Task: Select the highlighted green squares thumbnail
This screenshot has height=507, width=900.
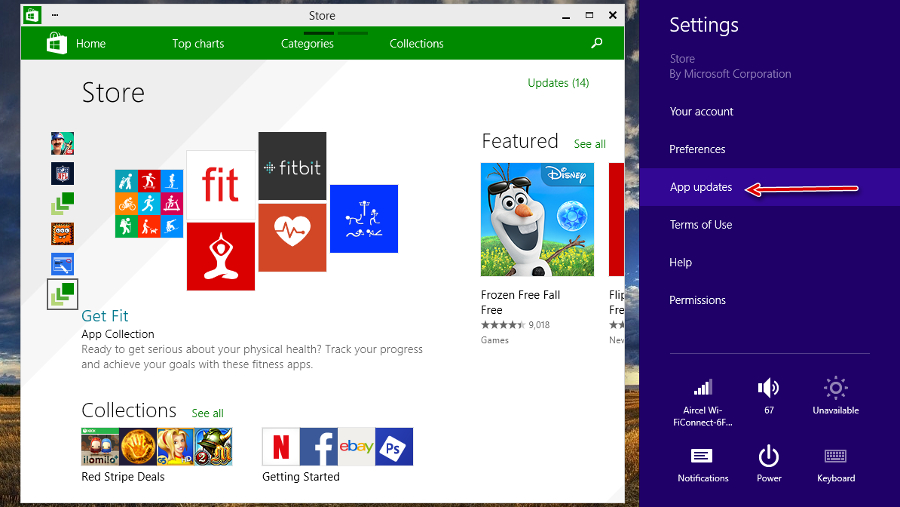Action: 62,294
